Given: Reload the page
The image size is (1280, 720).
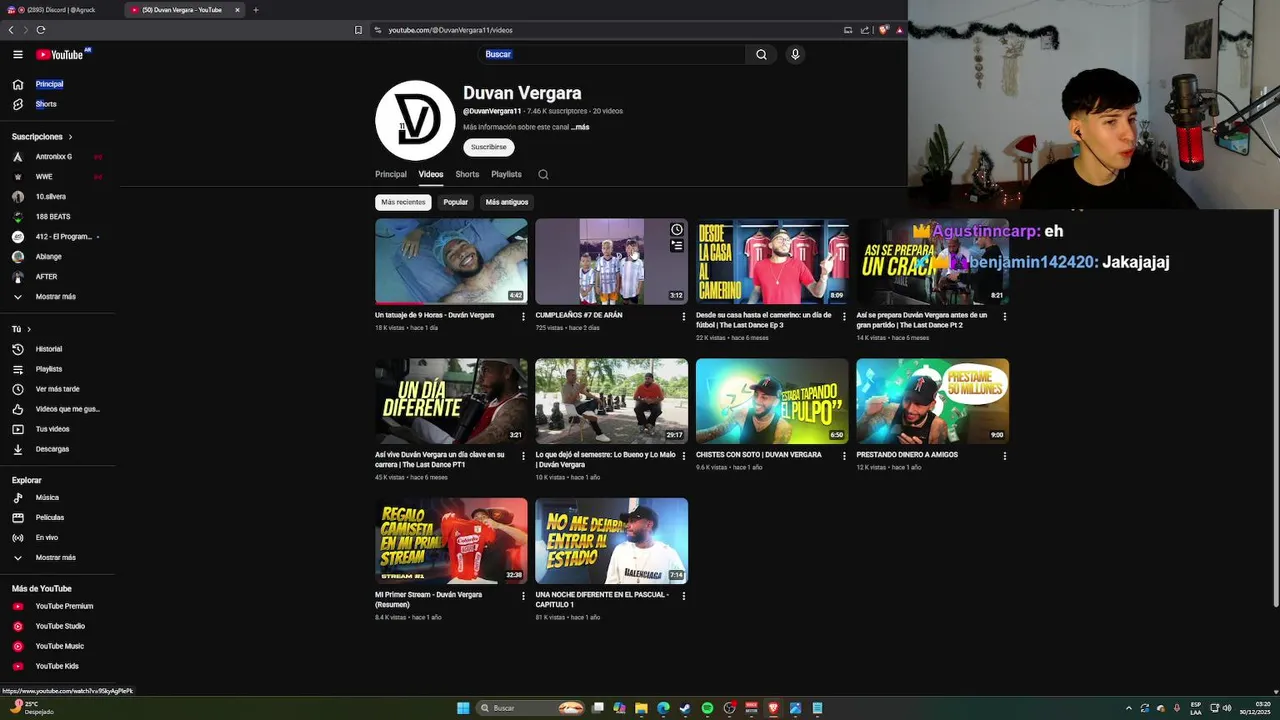Looking at the screenshot, I should 41,30.
